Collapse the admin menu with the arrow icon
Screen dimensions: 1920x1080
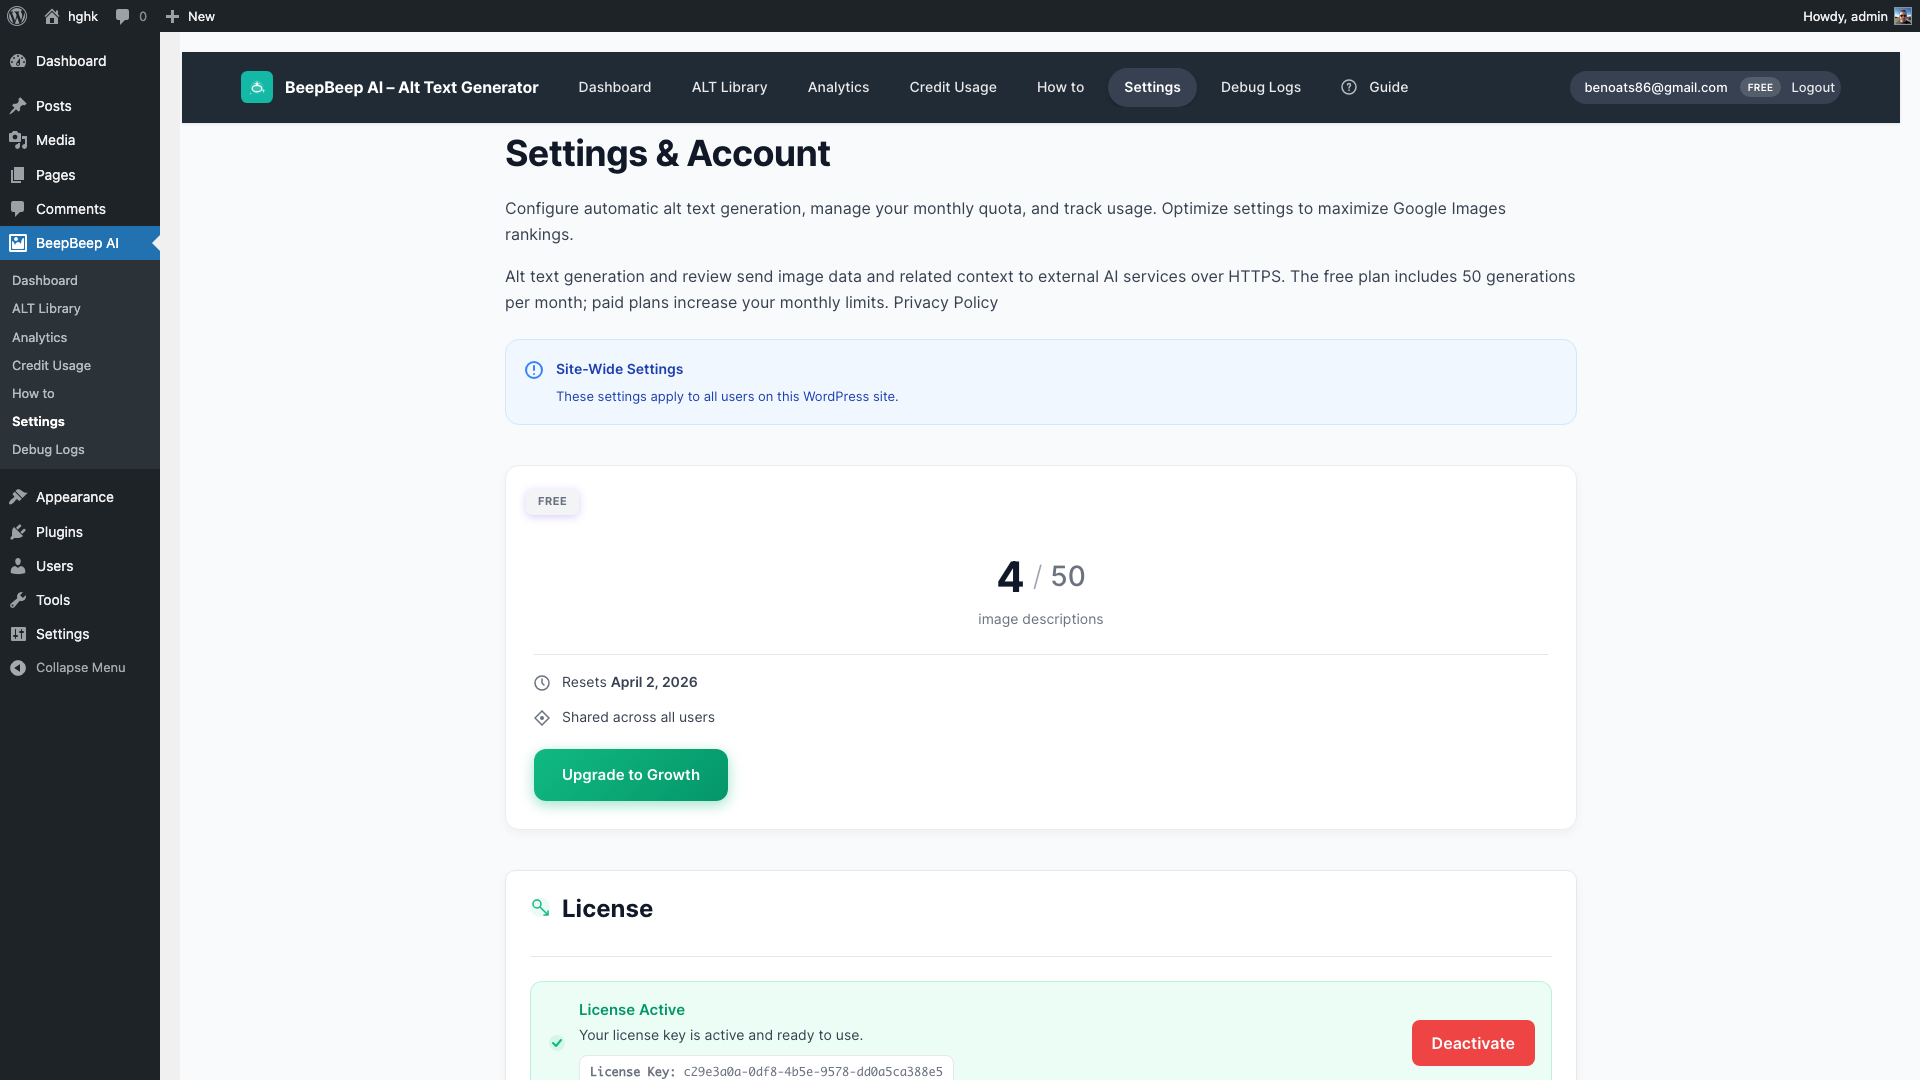coord(17,667)
